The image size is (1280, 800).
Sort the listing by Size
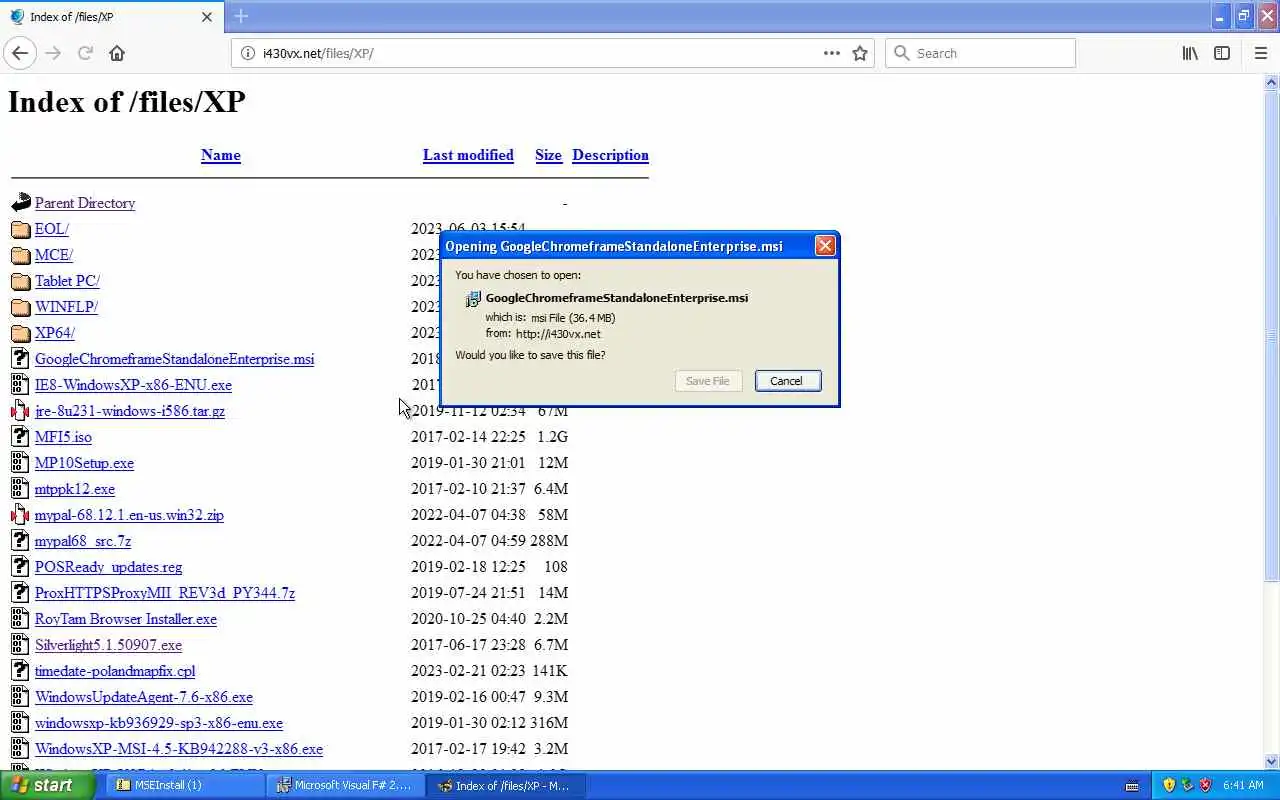[548, 155]
